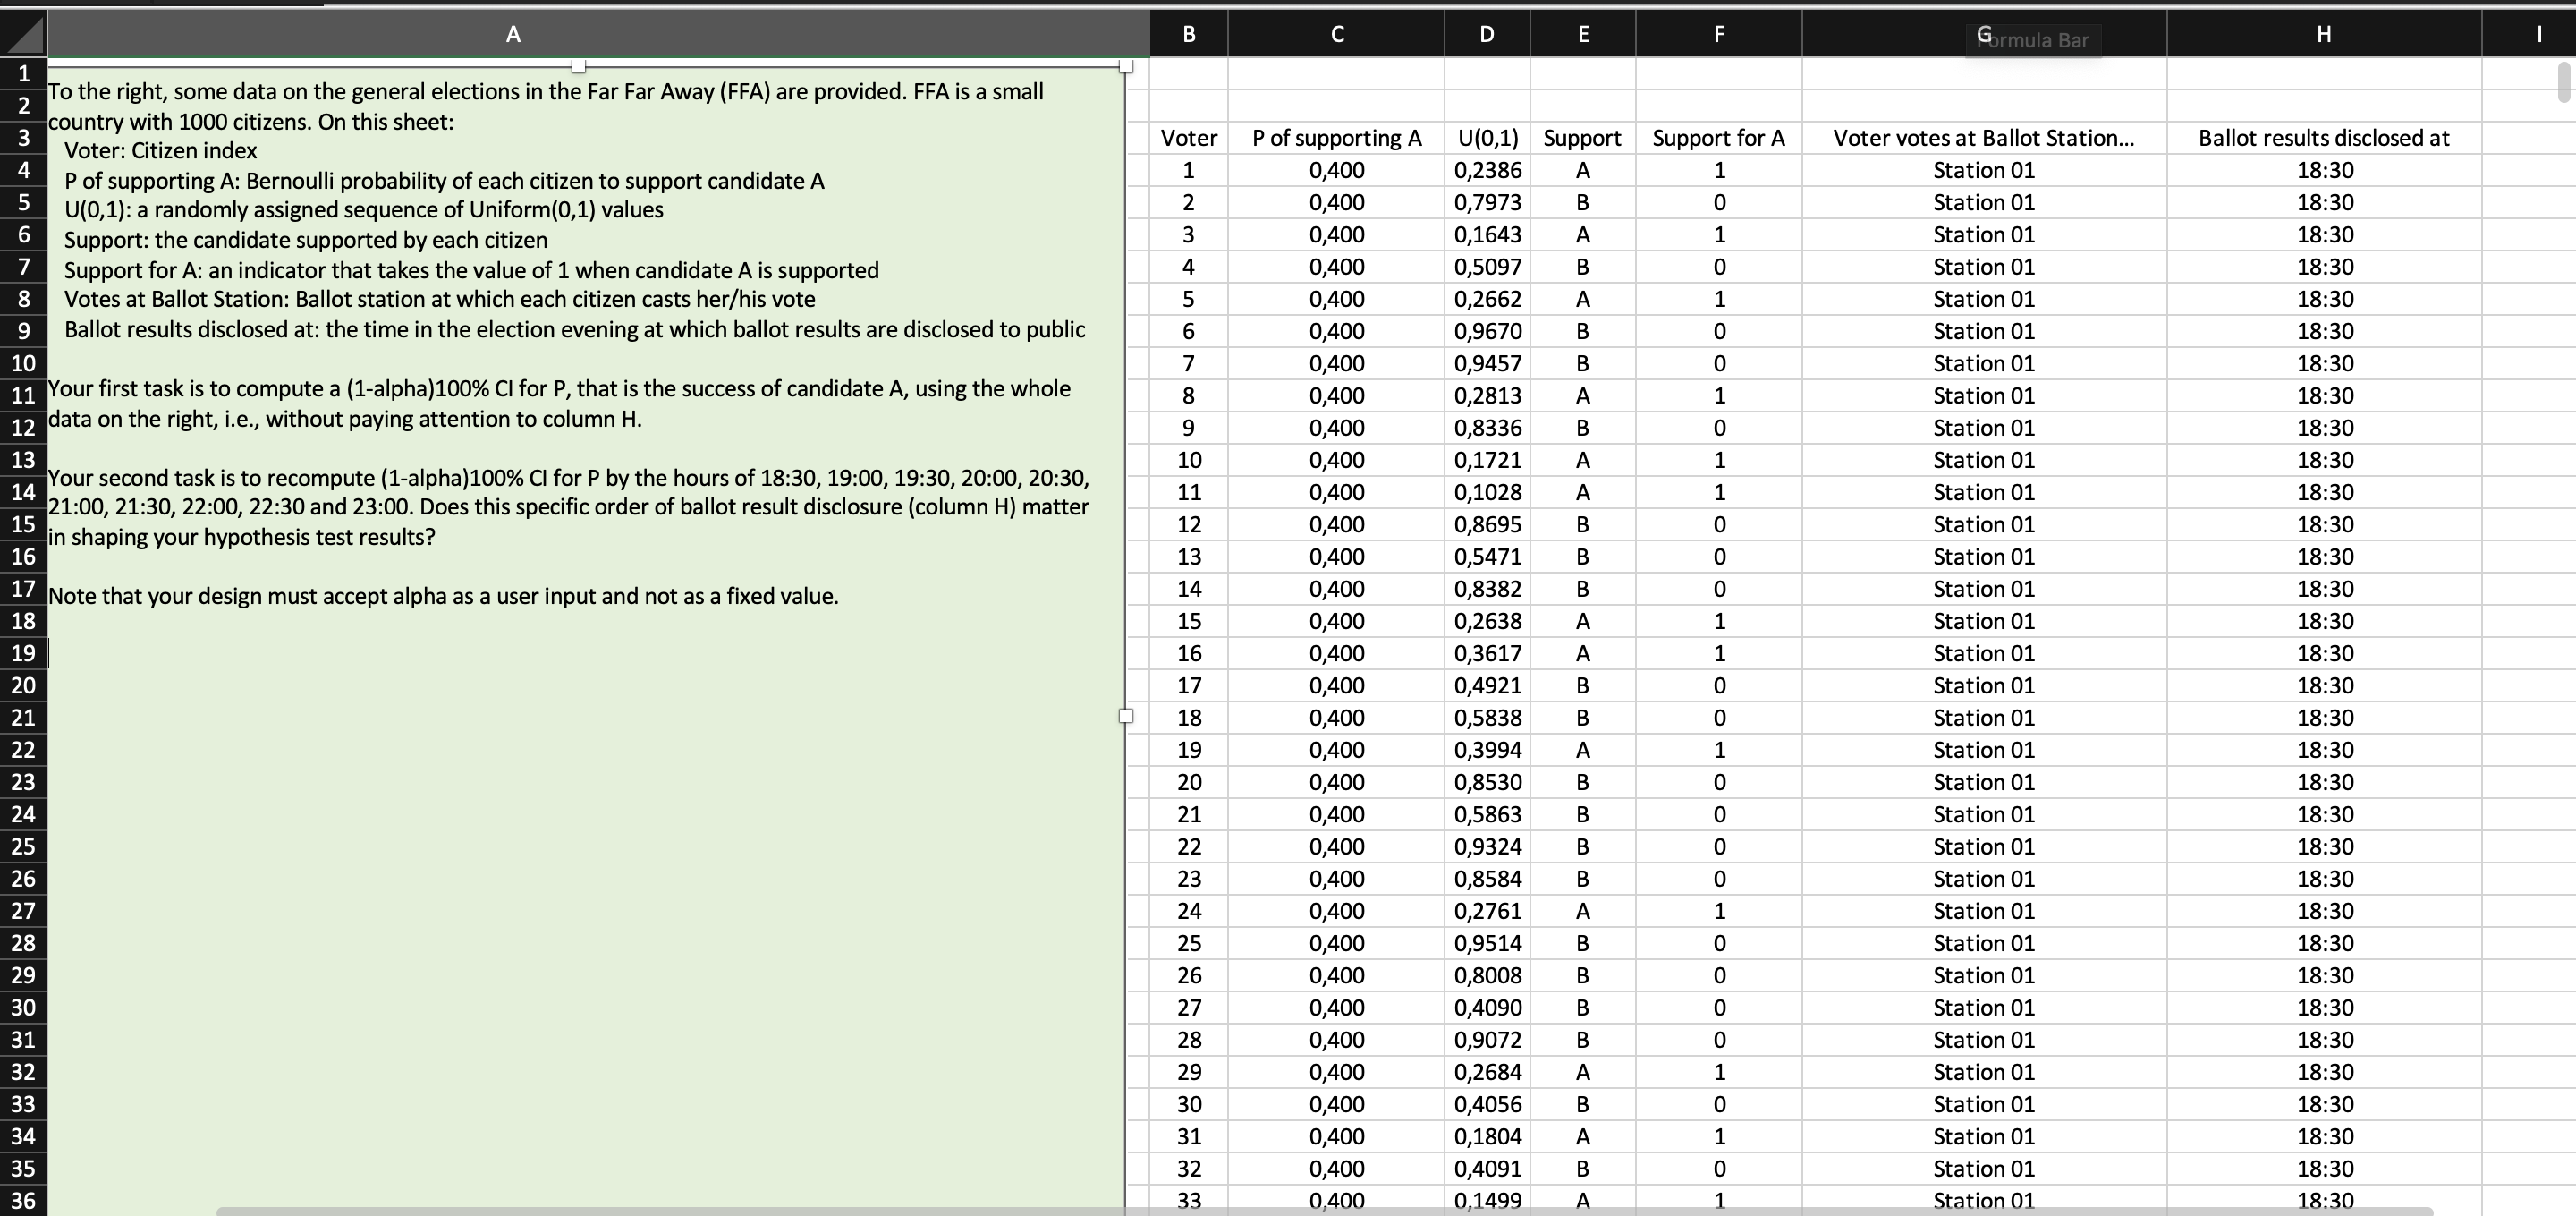The image size is (2576, 1216).
Task: Select row header 1
Action: pos(23,73)
